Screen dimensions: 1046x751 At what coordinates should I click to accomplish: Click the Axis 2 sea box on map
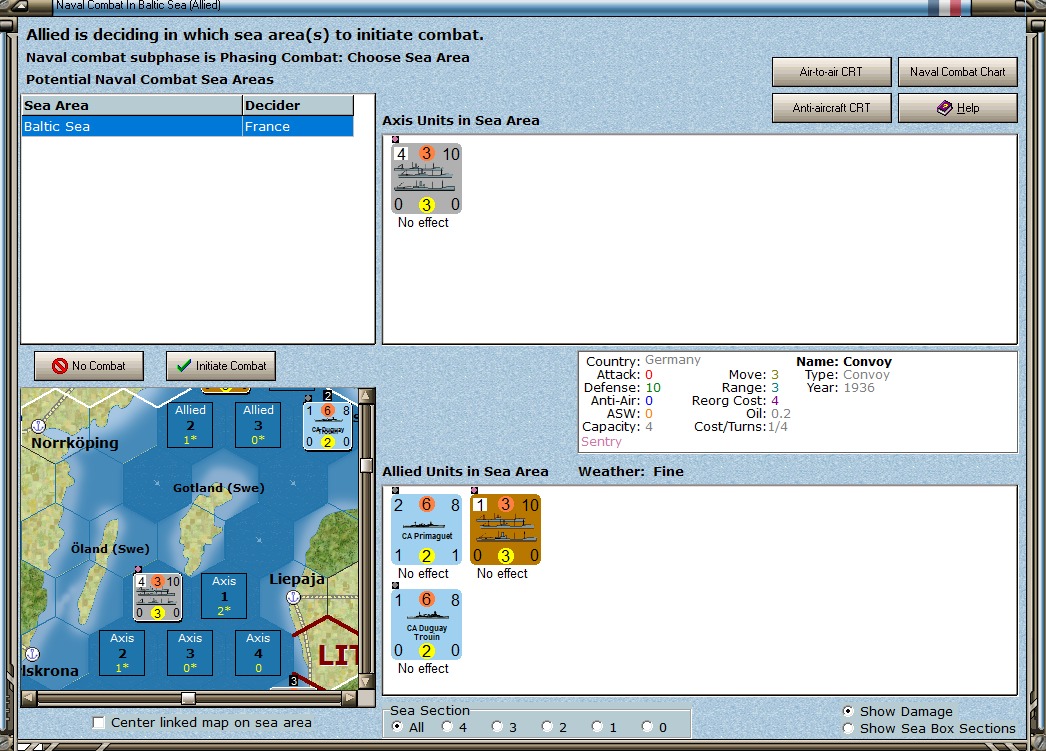(122, 653)
